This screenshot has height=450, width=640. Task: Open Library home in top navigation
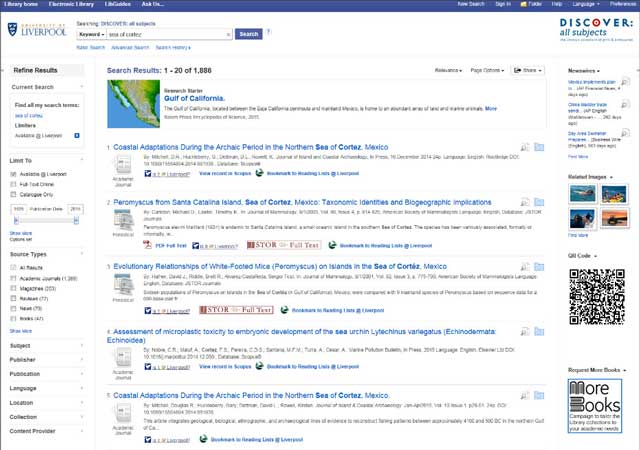(19, 4)
